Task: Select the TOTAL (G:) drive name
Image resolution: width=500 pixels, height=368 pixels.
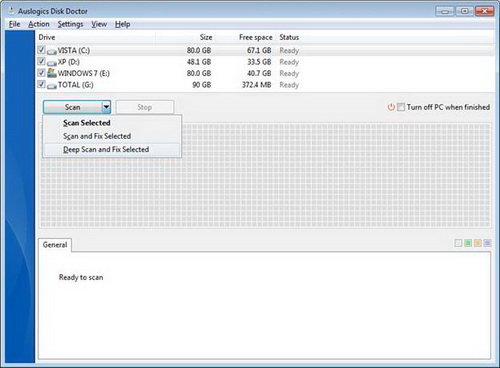Action: pyautogui.click(x=76, y=85)
